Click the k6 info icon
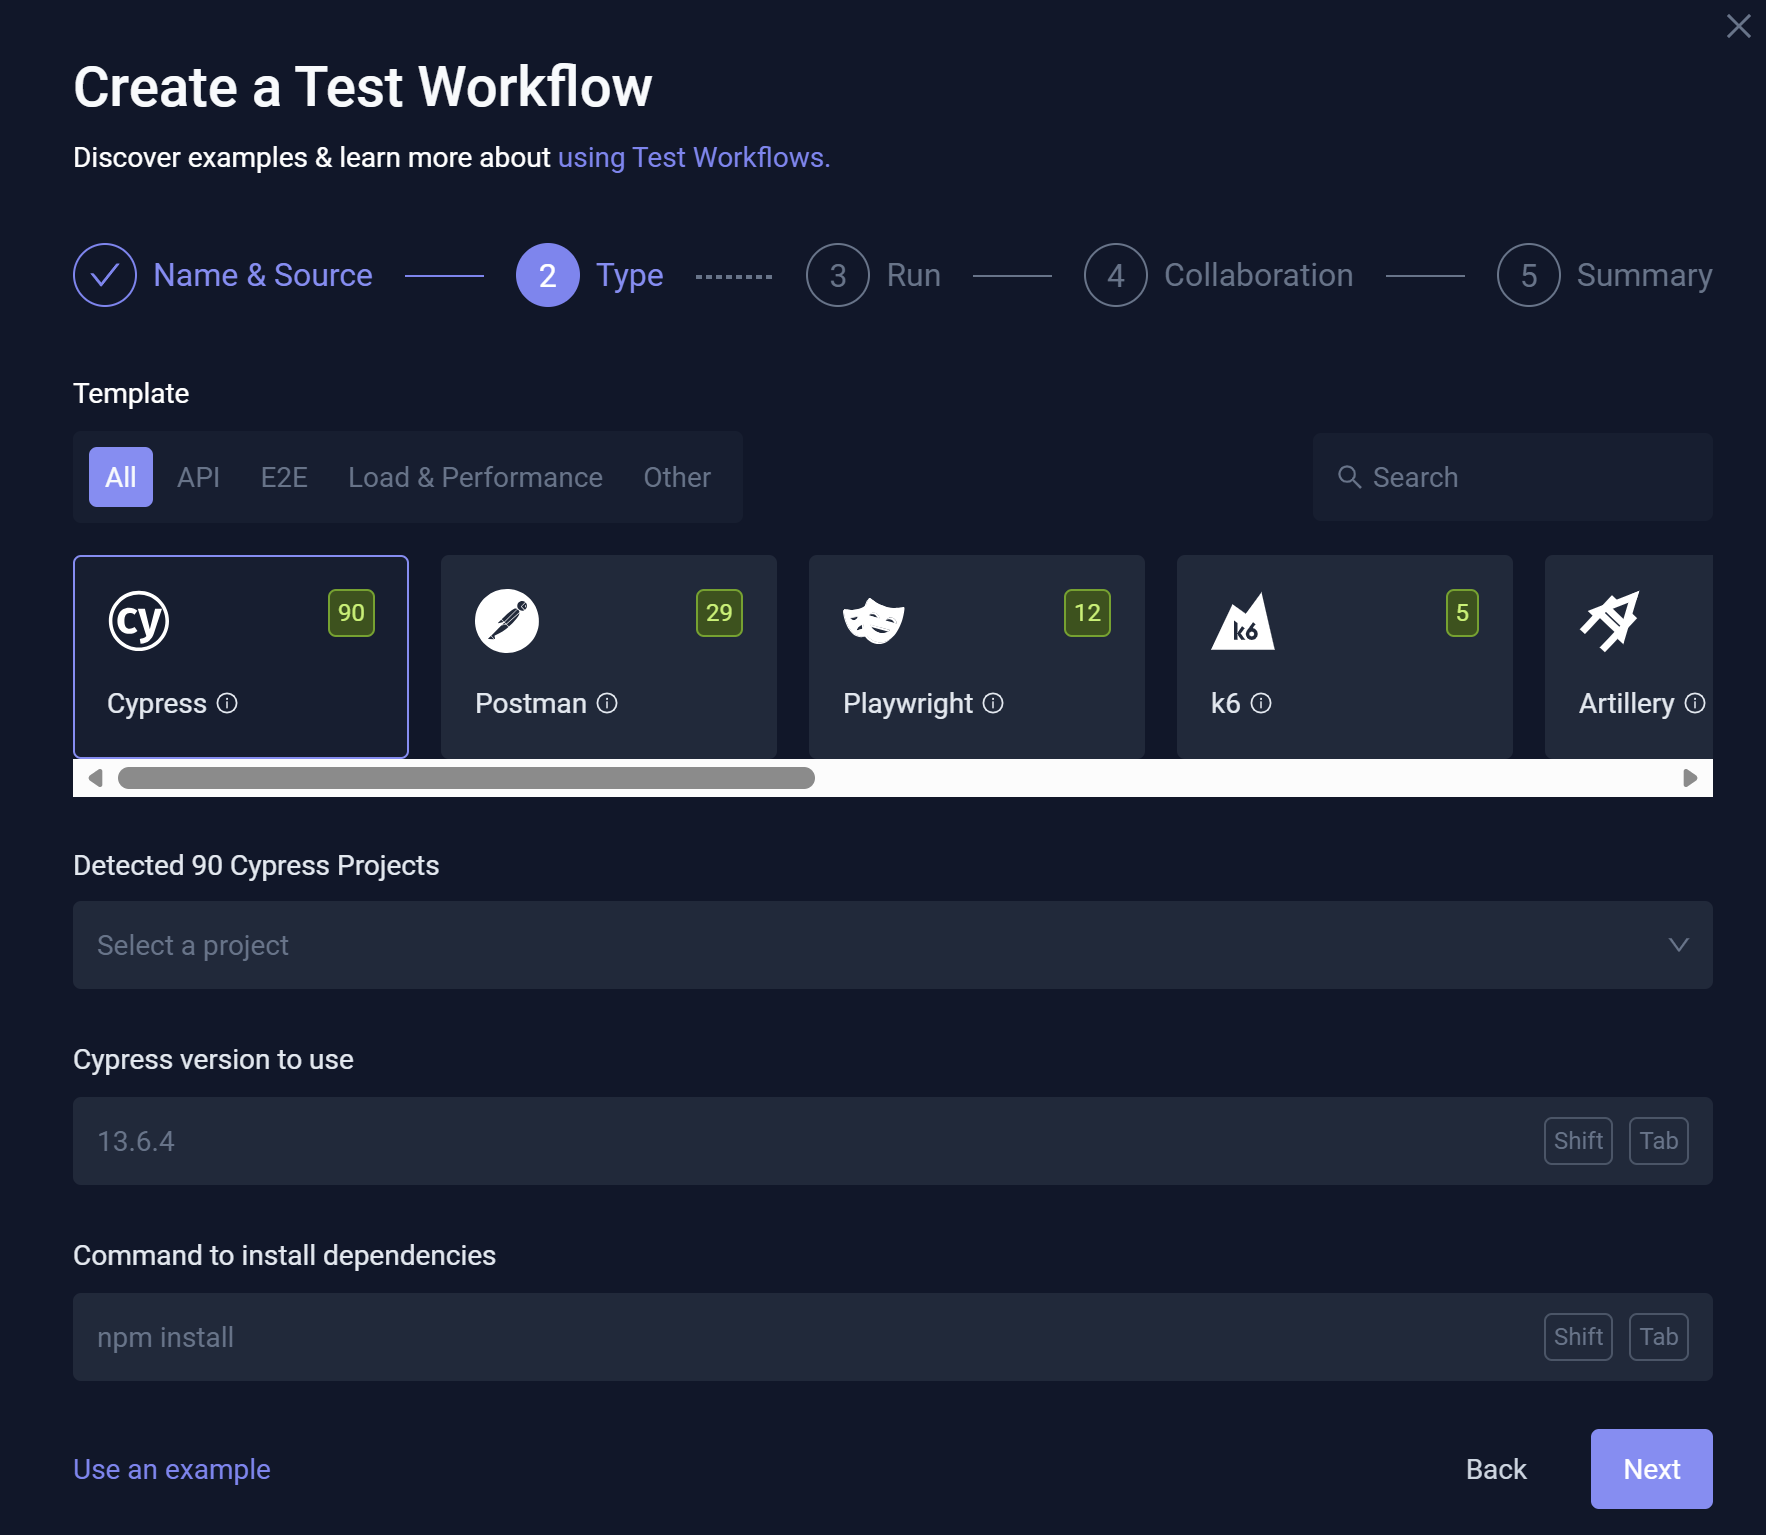1766x1535 pixels. [x=1262, y=704]
